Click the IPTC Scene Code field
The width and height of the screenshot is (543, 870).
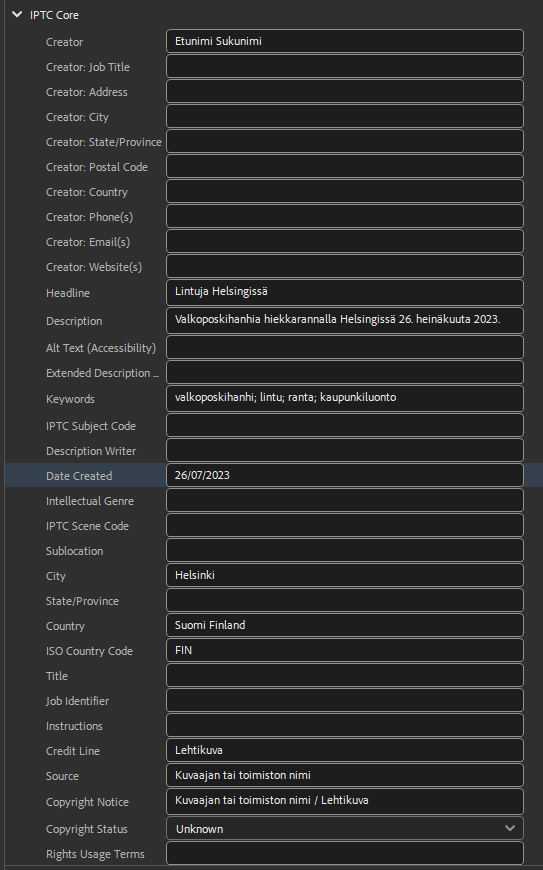[x=345, y=525]
